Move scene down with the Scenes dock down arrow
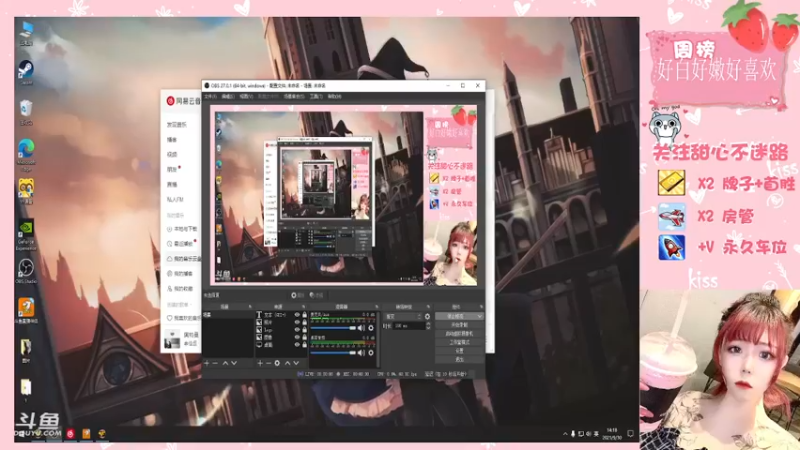This screenshot has width=800, height=450. (234, 363)
